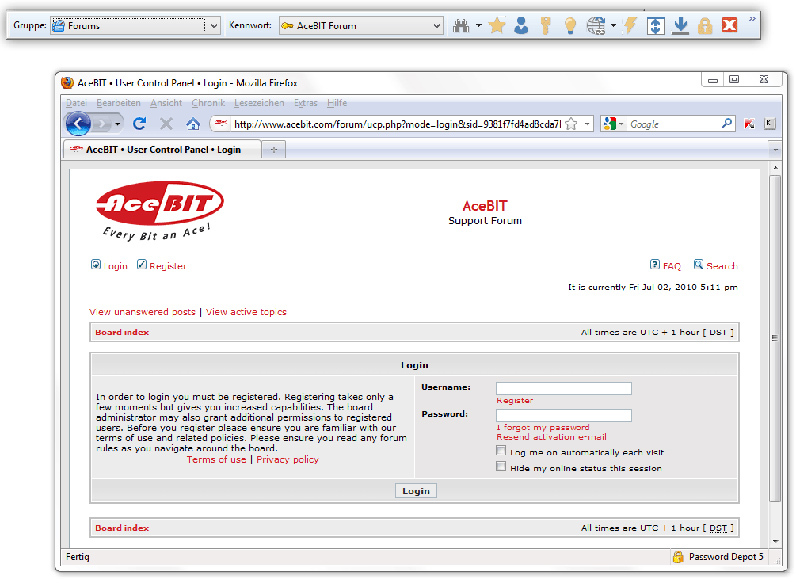This screenshot has width=800, height=583.
Task: Open the Datei menu
Action: pyautogui.click(x=76, y=103)
